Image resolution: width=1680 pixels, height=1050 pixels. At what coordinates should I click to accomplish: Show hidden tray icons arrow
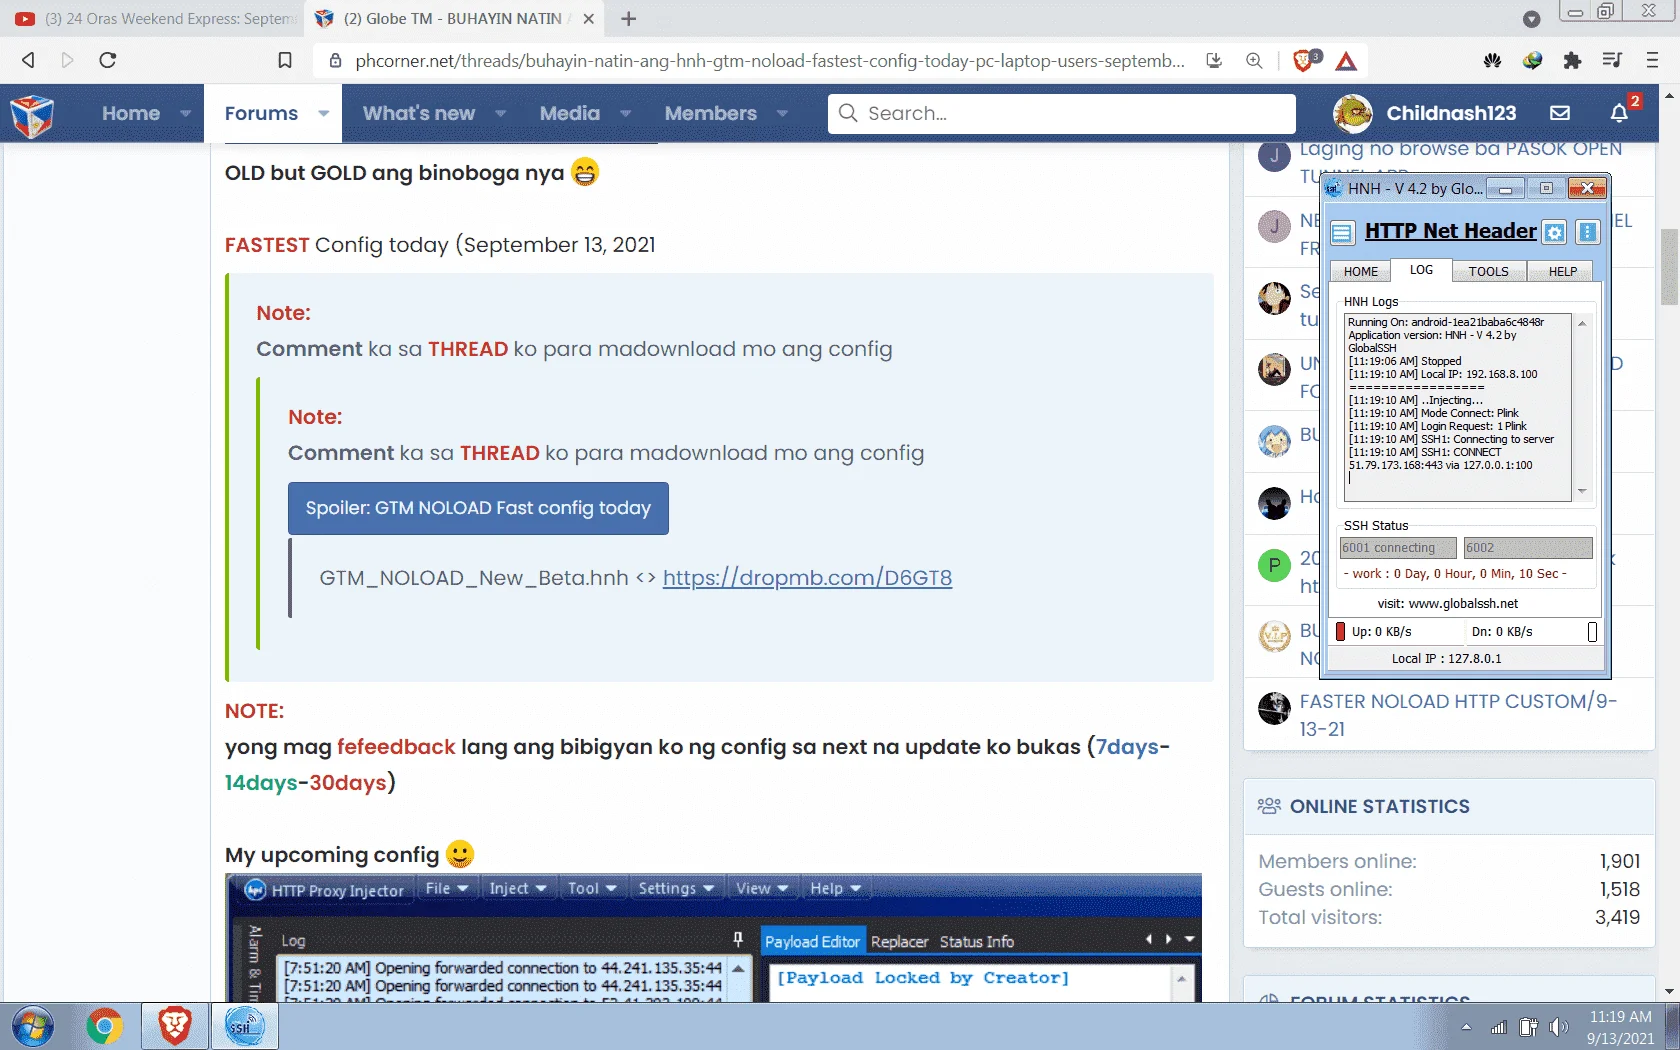tap(1466, 1027)
